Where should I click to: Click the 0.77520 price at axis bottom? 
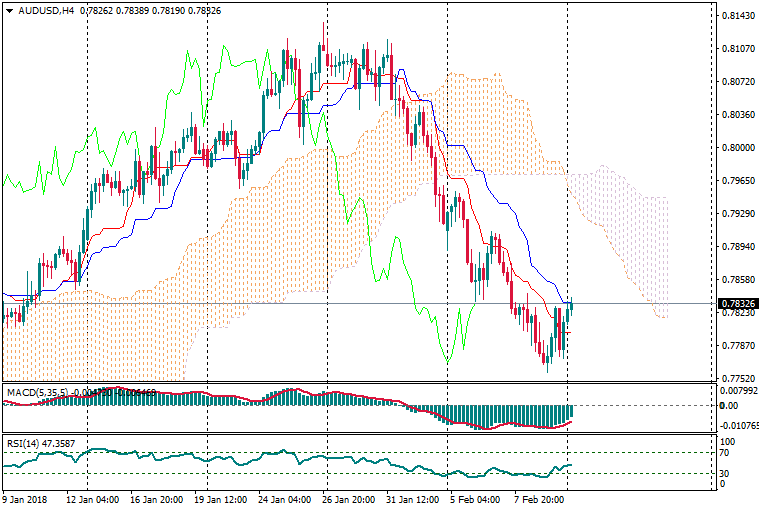(x=736, y=379)
